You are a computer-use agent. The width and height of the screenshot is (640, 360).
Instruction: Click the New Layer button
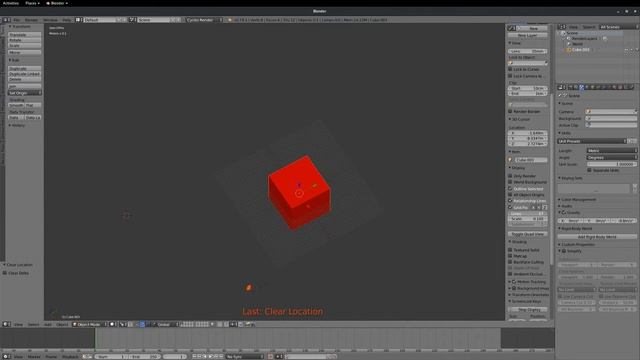point(527,36)
